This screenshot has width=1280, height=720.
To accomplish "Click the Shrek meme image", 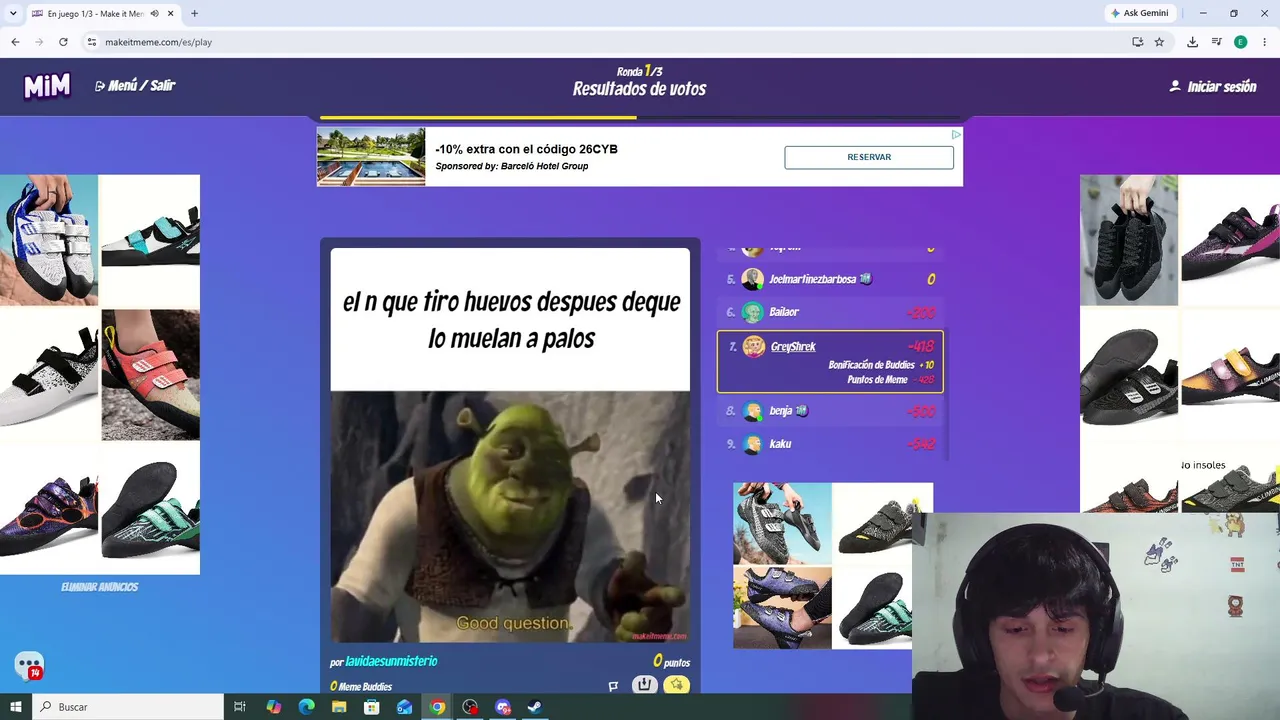I will click(510, 517).
